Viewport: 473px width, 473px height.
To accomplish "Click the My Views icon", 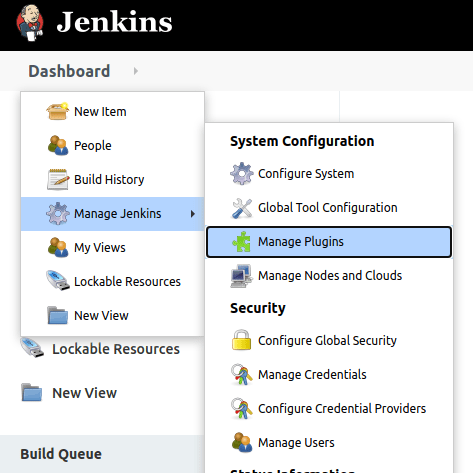I will (58, 247).
